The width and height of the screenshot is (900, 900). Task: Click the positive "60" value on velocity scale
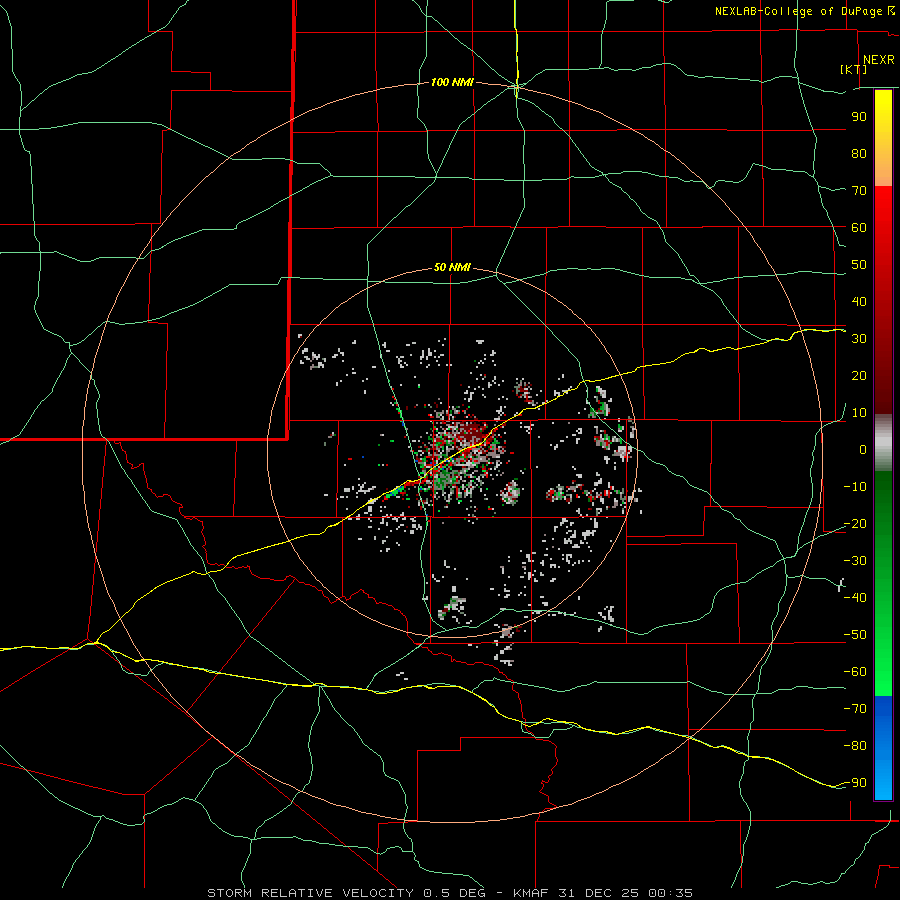(859, 227)
